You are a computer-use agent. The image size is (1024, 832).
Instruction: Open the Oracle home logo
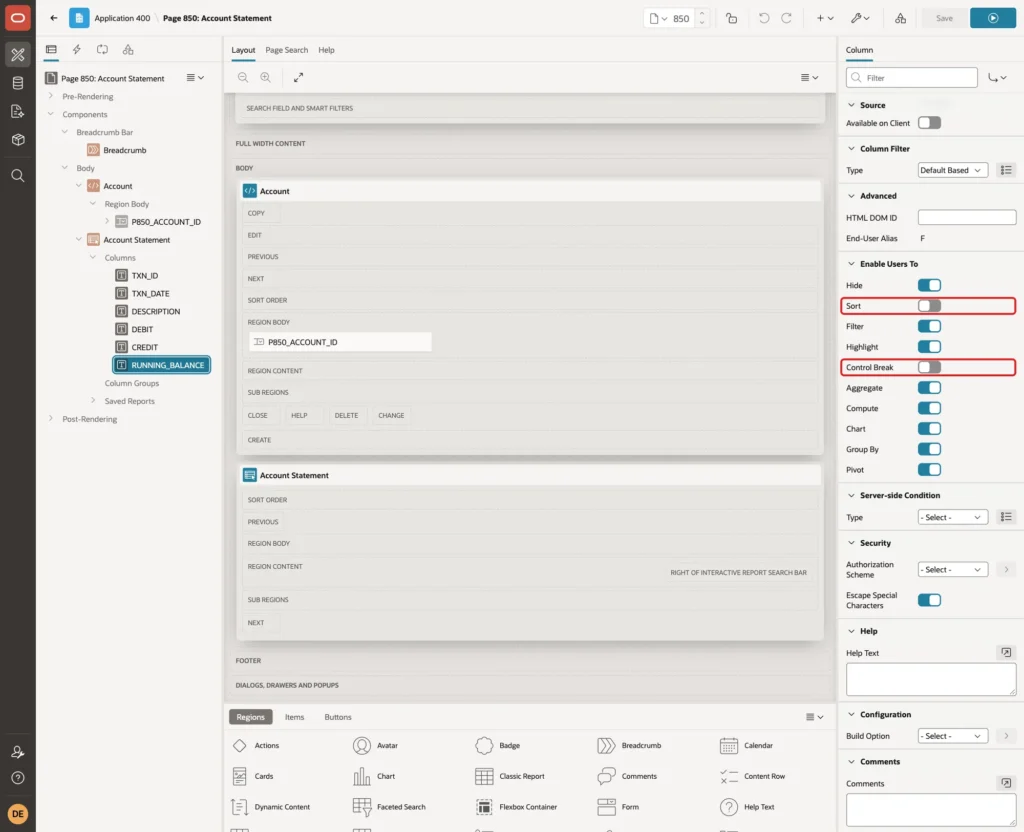18,18
